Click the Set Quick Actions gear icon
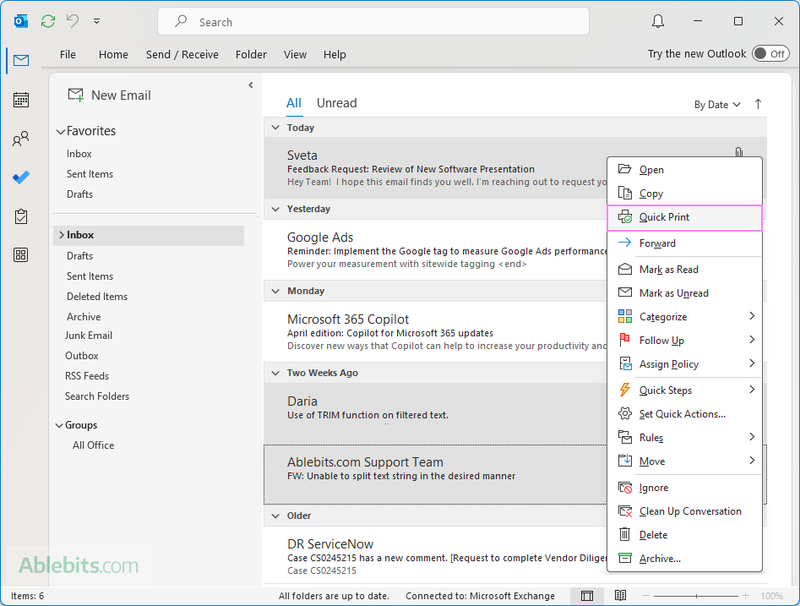800x606 pixels. point(625,414)
